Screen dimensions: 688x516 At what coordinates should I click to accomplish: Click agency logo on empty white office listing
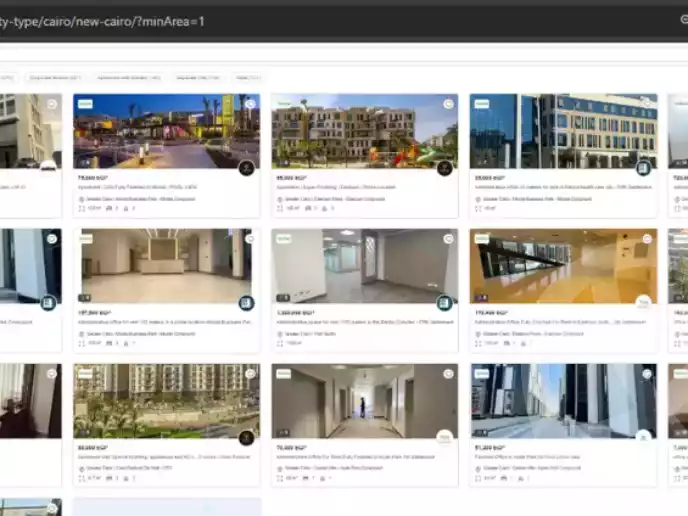(445, 303)
